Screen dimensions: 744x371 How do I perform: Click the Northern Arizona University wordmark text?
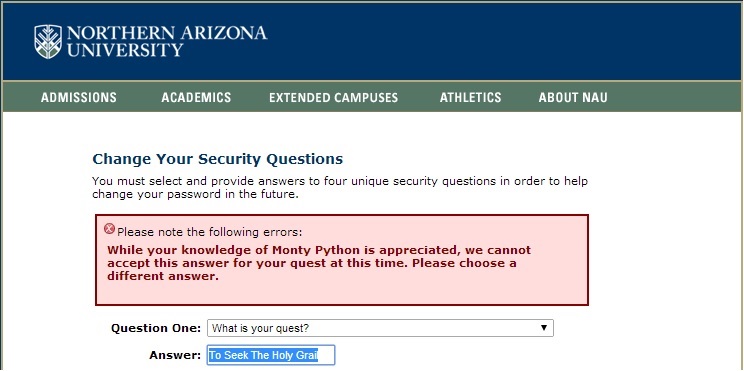(167, 41)
